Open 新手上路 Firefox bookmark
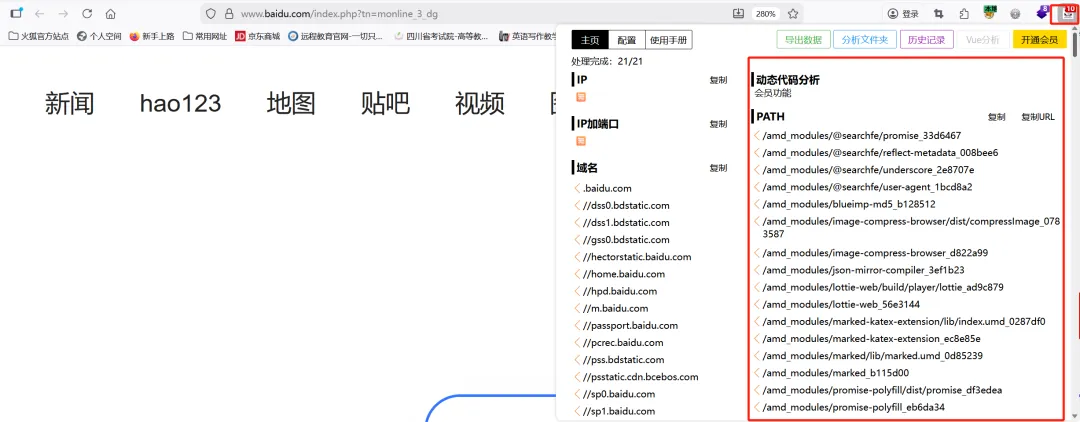The image size is (1080, 422). [152, 36]
